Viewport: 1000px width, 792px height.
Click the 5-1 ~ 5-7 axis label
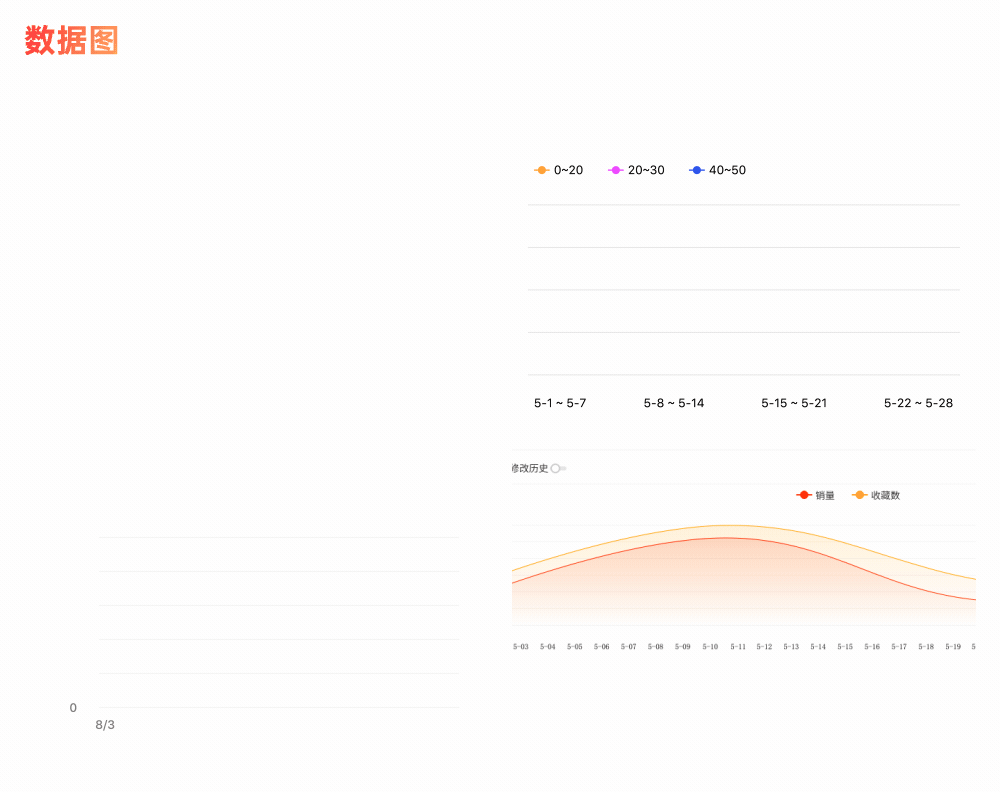click(560, 403)
